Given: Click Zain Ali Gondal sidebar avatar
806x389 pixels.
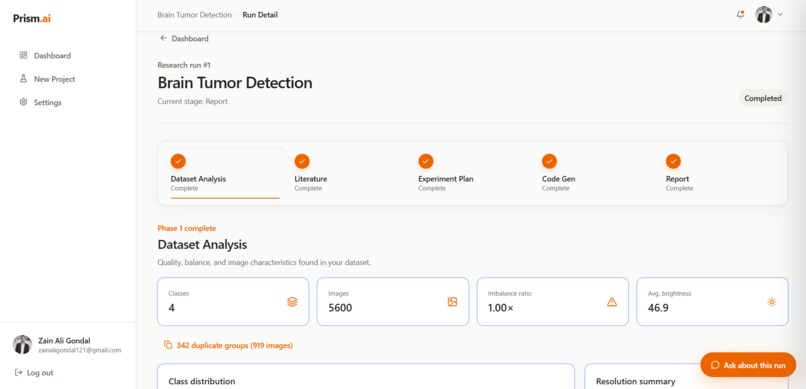Looking at the screenshot, I should (x=22, y=345).
